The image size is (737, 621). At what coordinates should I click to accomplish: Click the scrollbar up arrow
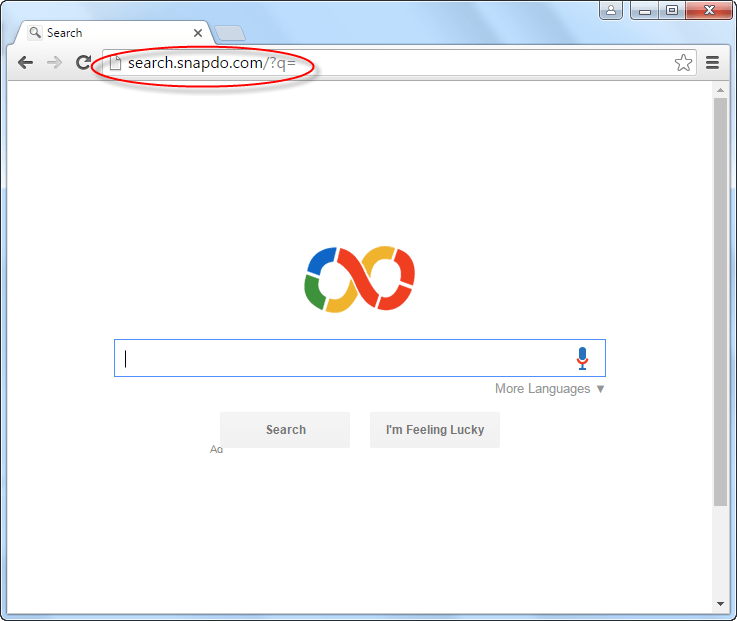[x=720, y=89]
